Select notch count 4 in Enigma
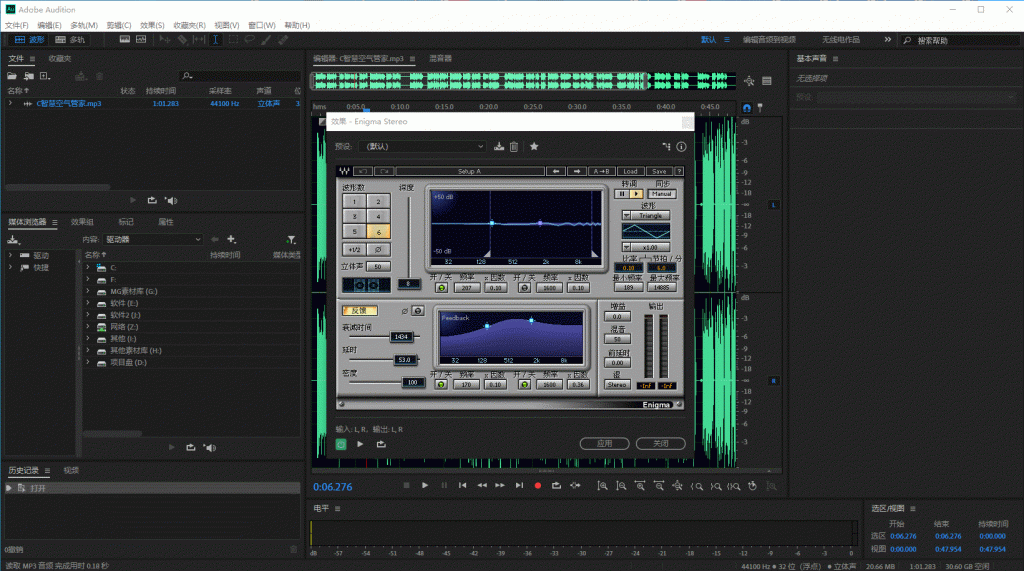The image size is (1024, 571). click(x=378, y=216)
